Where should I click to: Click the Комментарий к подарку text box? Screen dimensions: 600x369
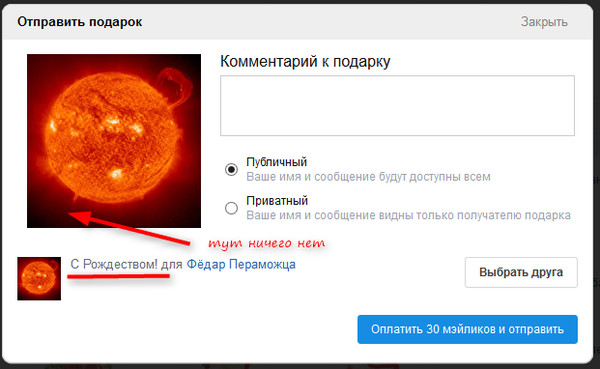coord(397,105)
